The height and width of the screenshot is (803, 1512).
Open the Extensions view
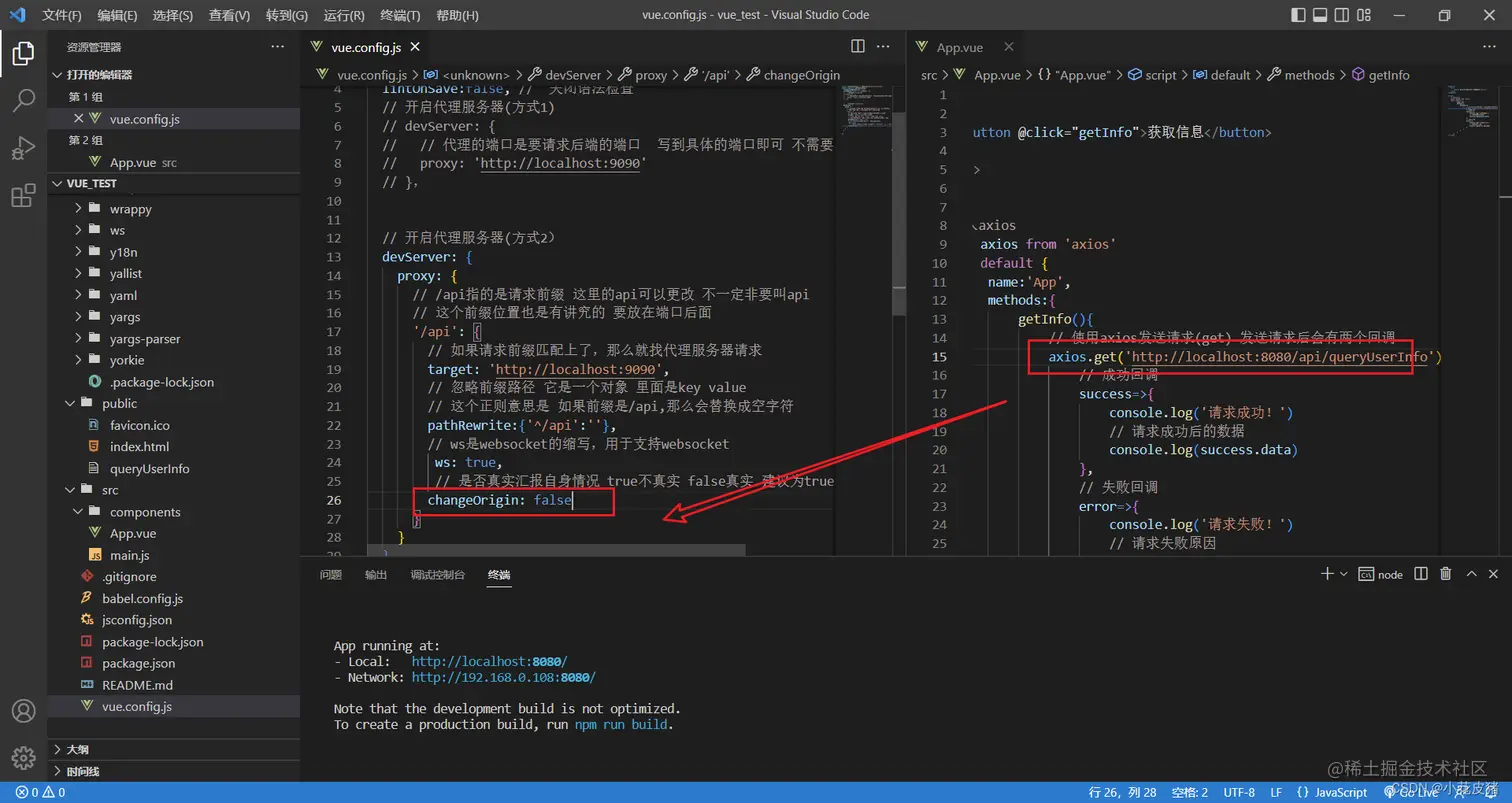[x=23, y=195]
